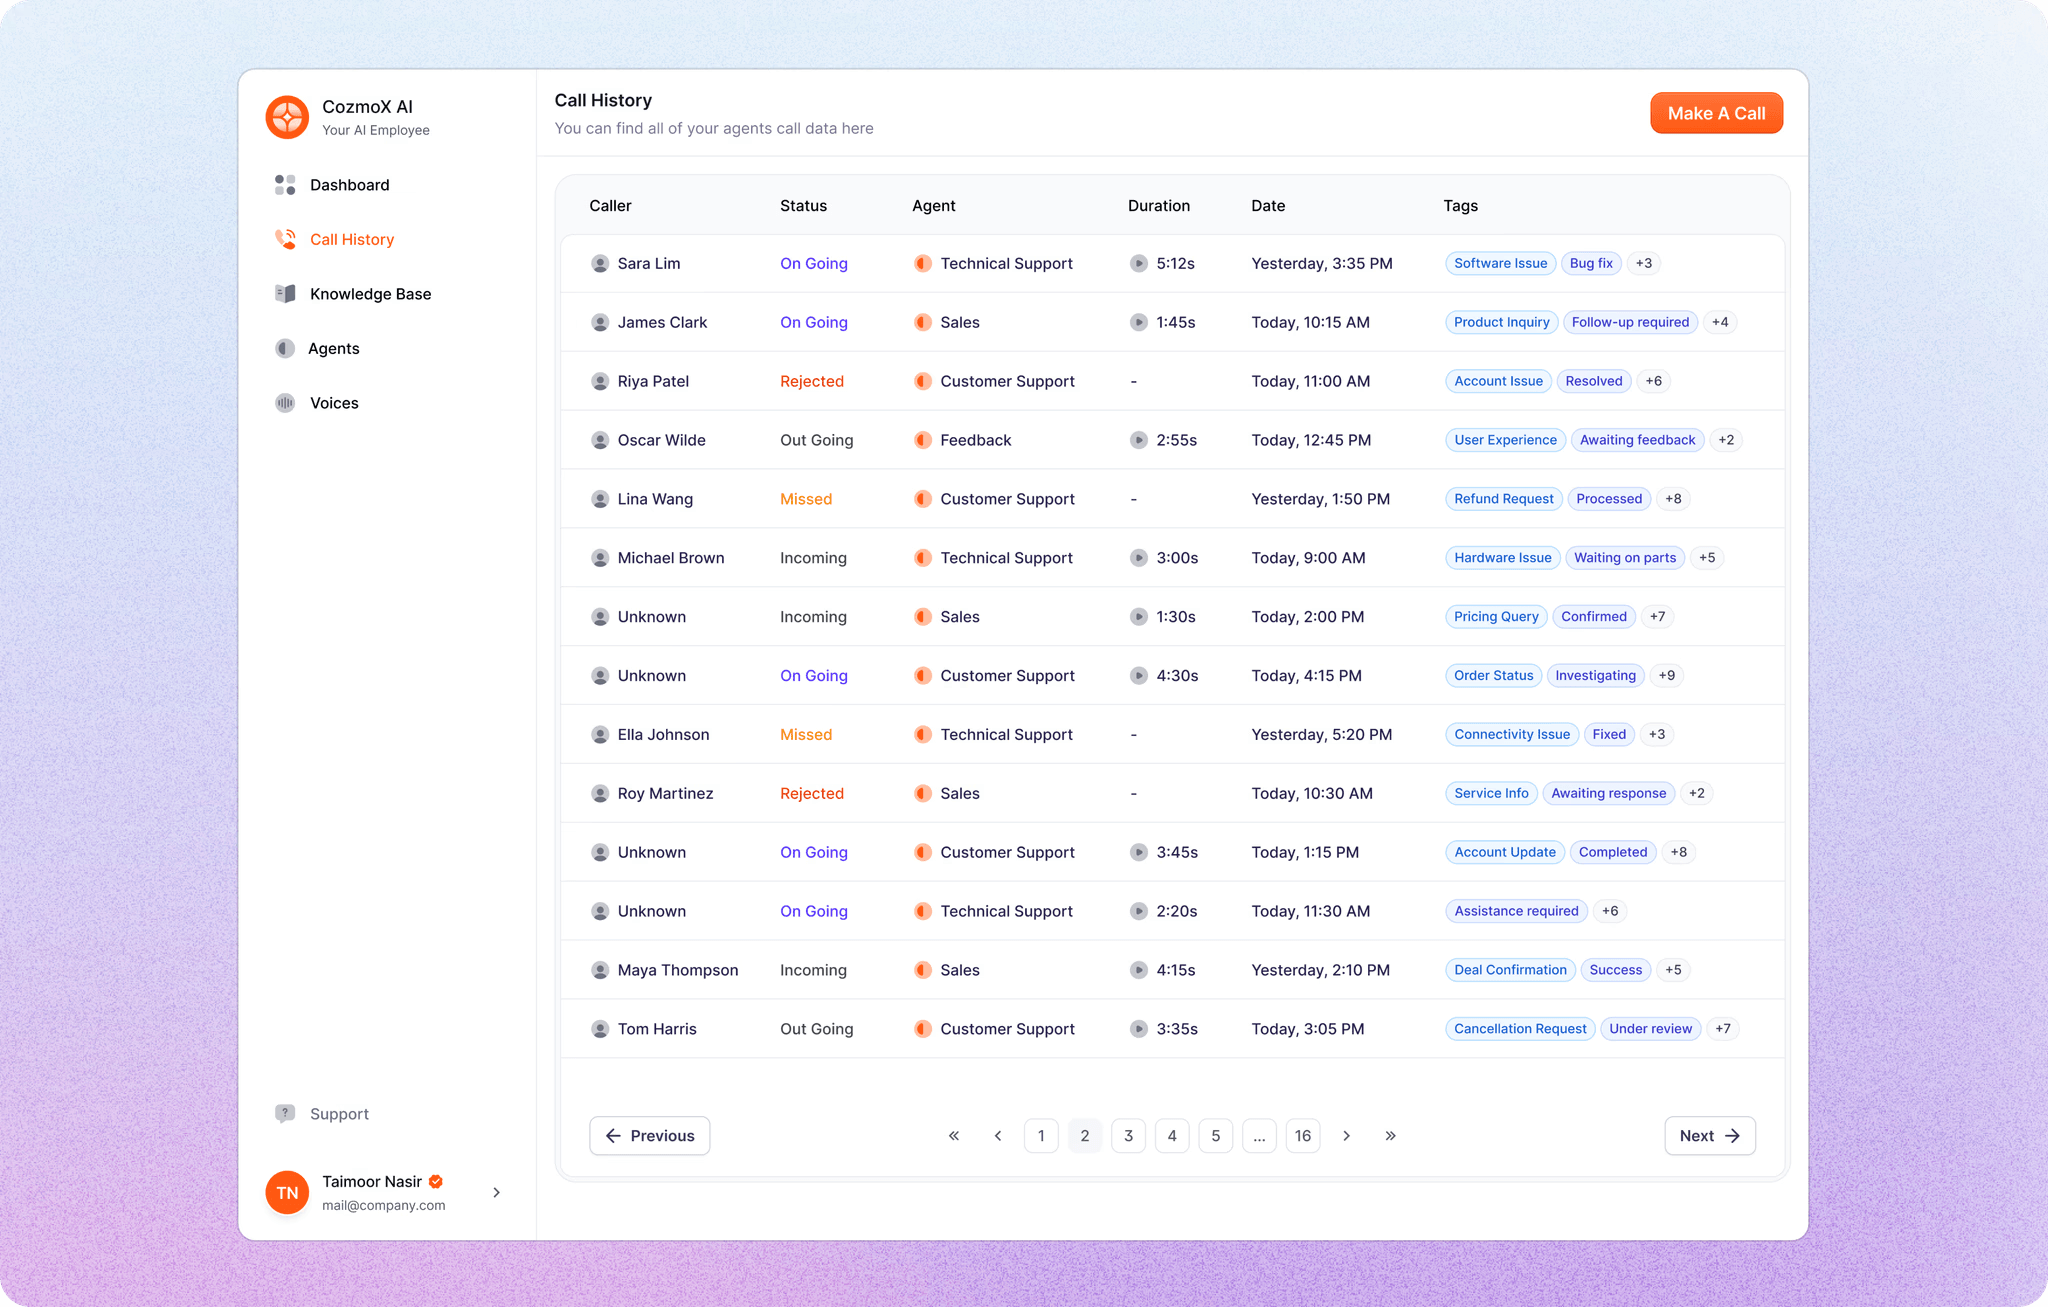Select the Refund Request tag on Lina Wang's row
The width and height of the screenshot is (2048, 1307).
pyautogui.click(x=1504, y=498)
